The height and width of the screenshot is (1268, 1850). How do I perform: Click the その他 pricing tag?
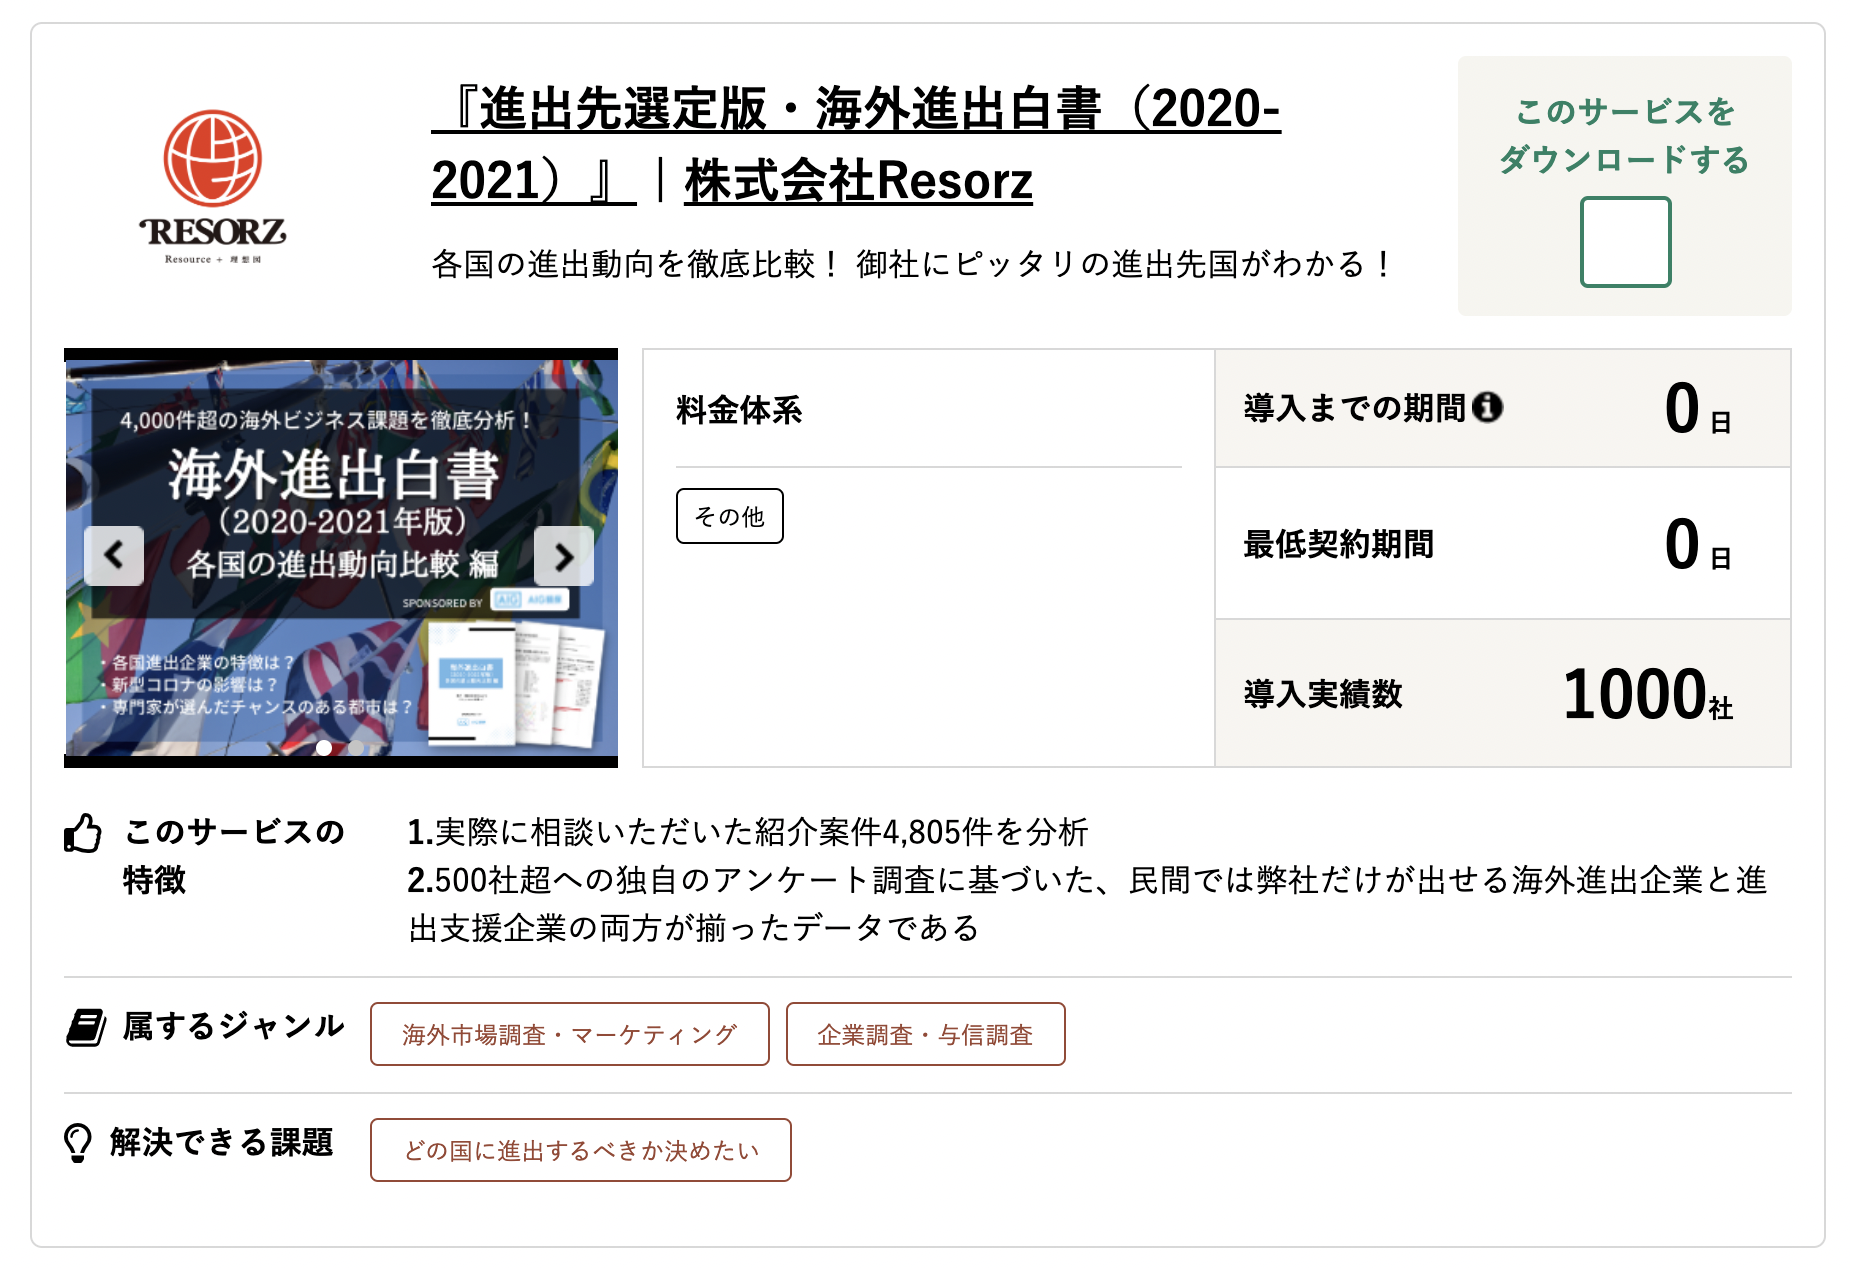[x=729, y=516]
